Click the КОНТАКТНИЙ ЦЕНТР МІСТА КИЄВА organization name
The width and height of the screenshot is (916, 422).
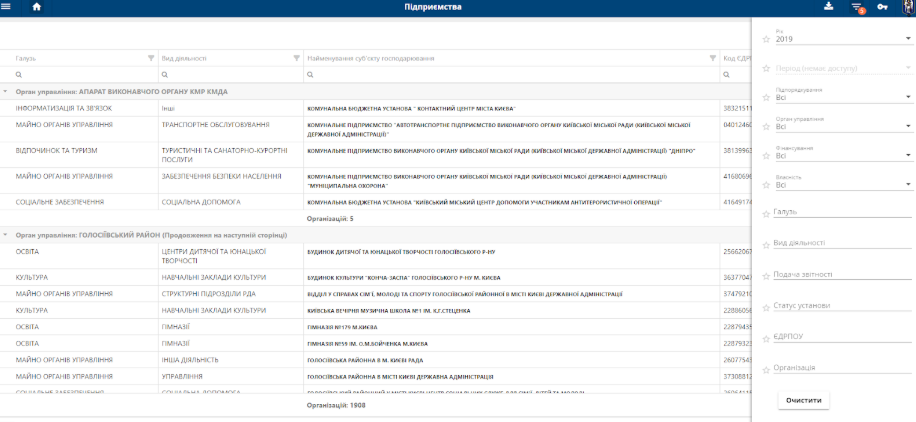(411, 109)
